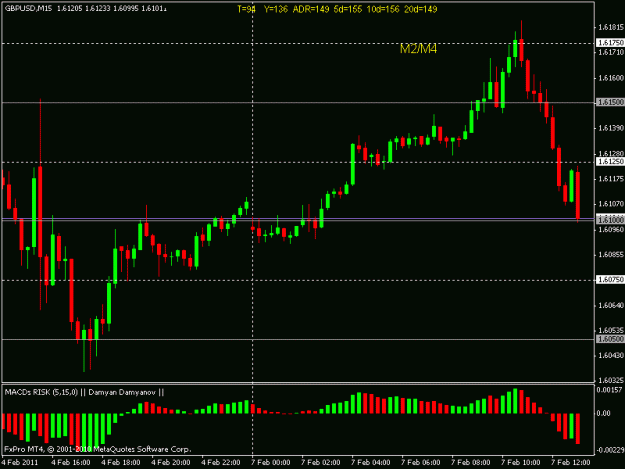The width and height of the screenshot is (625, 469).
Task: Click the 1.61500 price level label
Action: [610, 102]
